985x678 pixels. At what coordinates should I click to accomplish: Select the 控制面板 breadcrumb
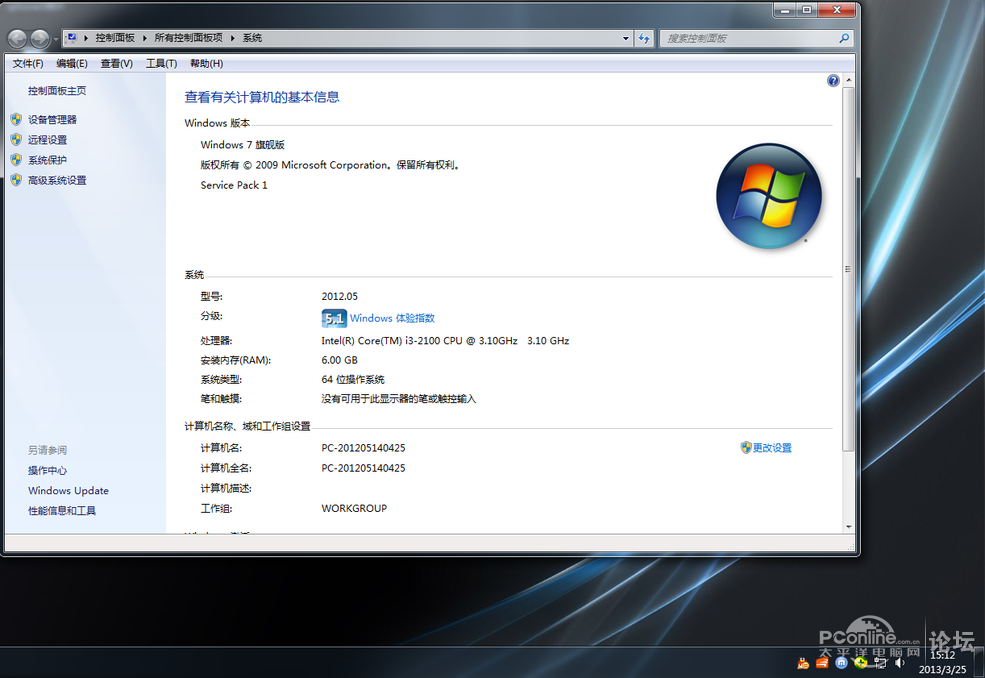point(115,38)
